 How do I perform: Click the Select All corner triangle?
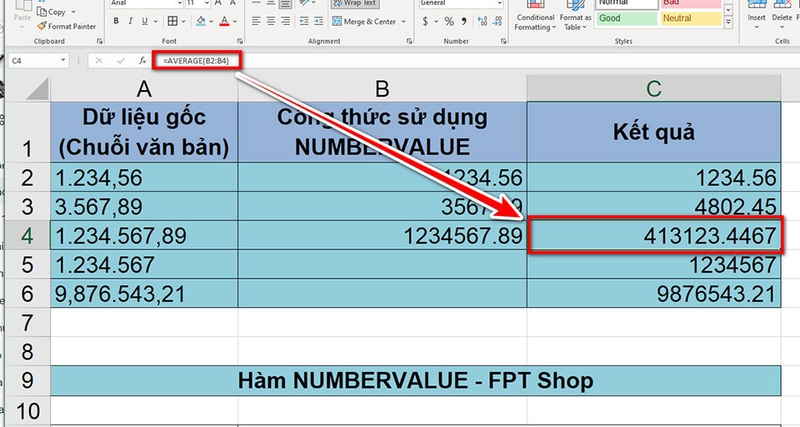pos(37,89)
